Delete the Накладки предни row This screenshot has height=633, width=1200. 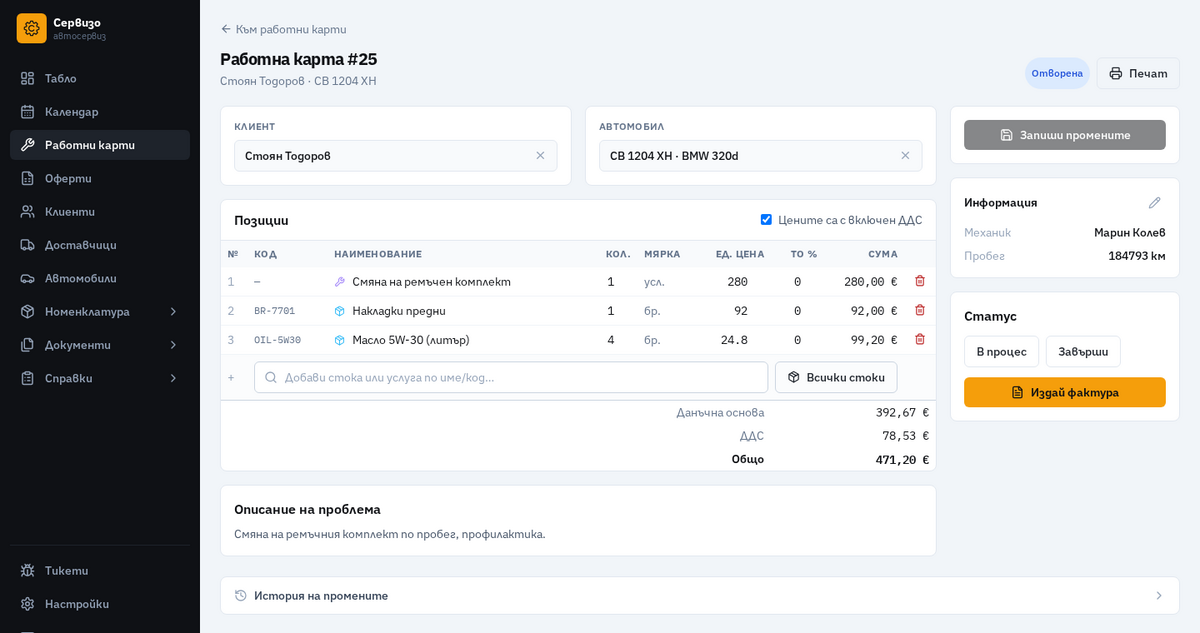point(920,310)
